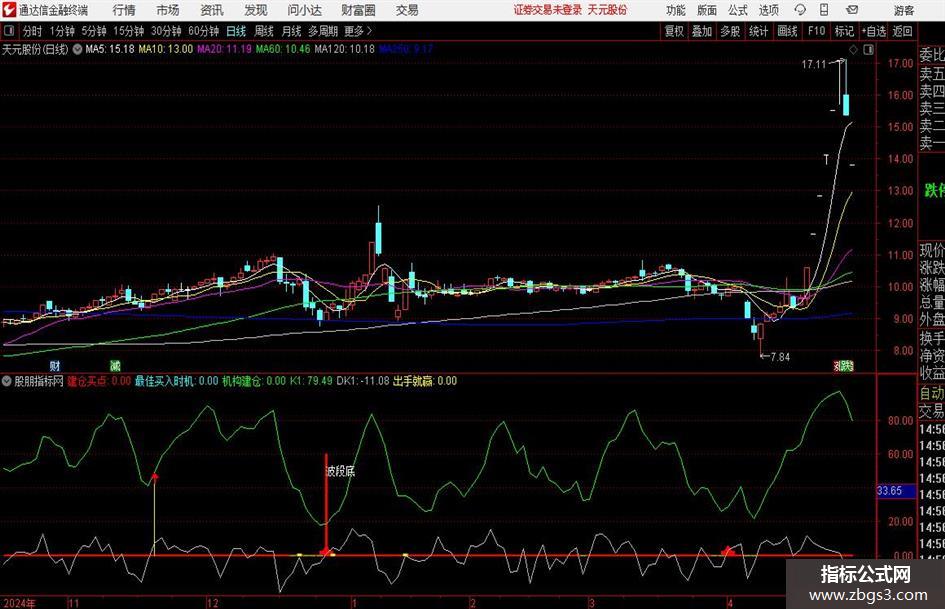Click the 通达信 red logo icon

coord(9,10)
